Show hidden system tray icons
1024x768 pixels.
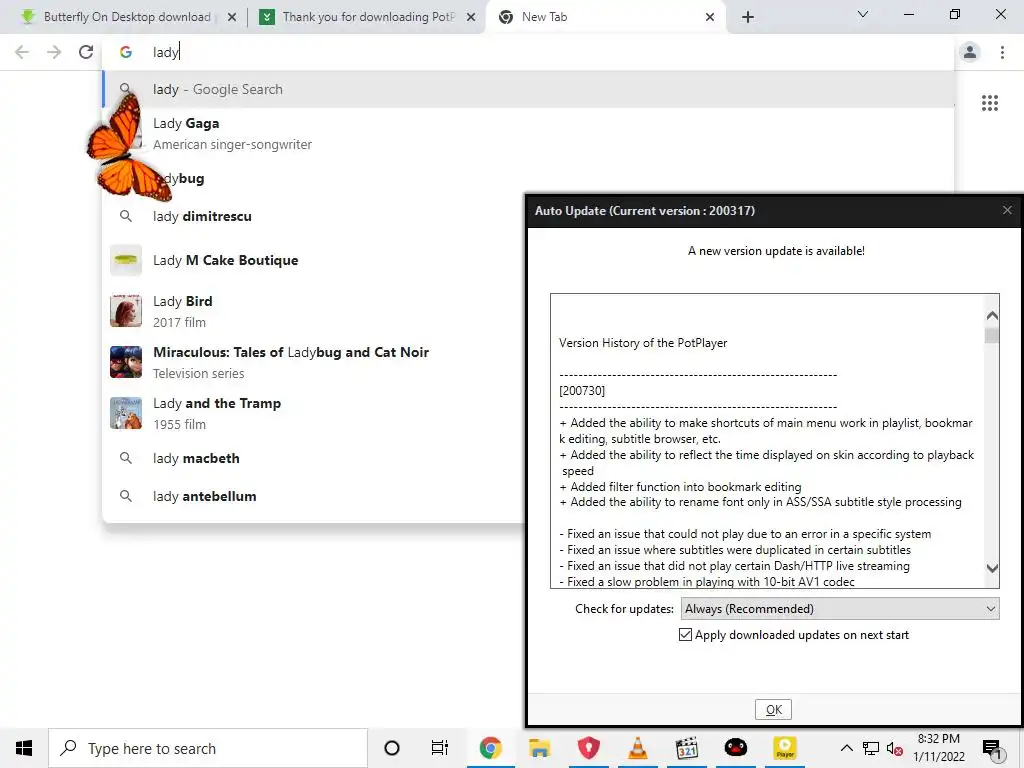point(846,748)
